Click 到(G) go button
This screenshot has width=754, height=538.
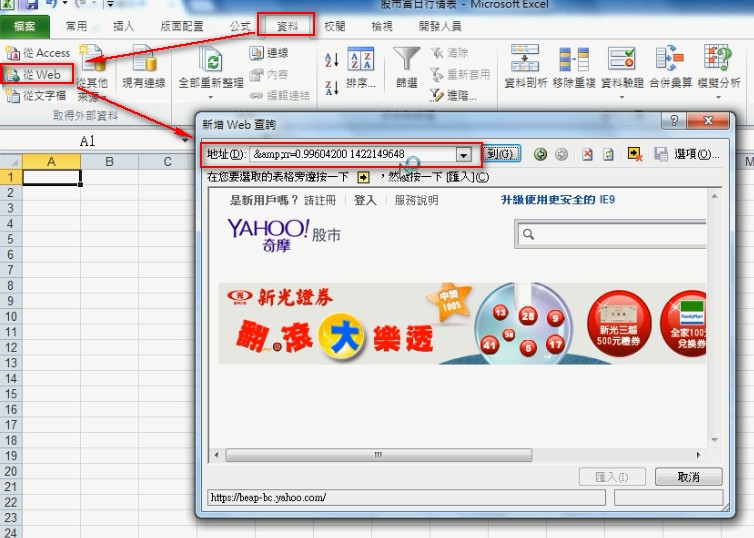[x=502, y=154]
